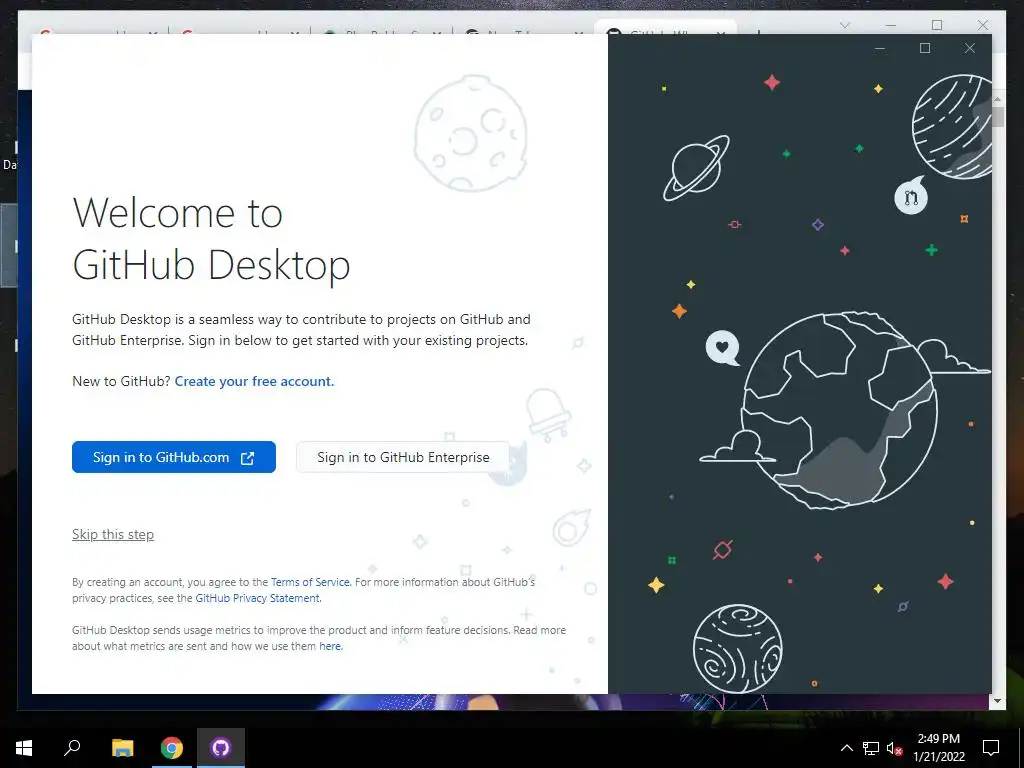Click the Chrome scrollbar down arrow

point(997,701)
